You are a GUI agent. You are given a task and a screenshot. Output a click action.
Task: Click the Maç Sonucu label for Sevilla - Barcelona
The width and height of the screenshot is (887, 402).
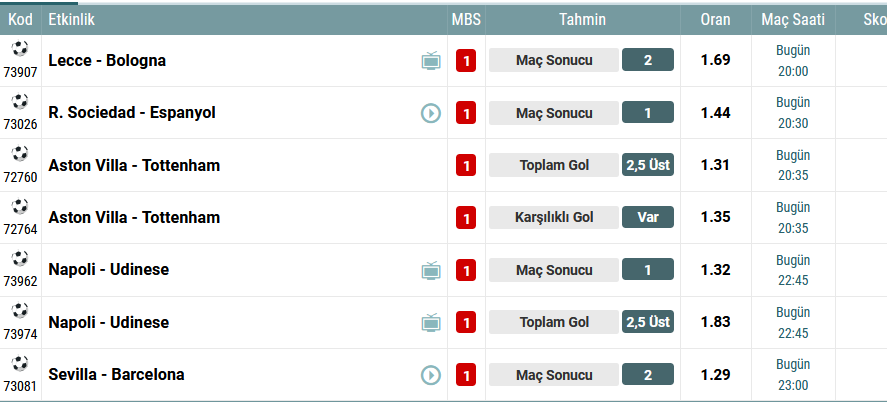pyautogui.click(x=554, y=375)
